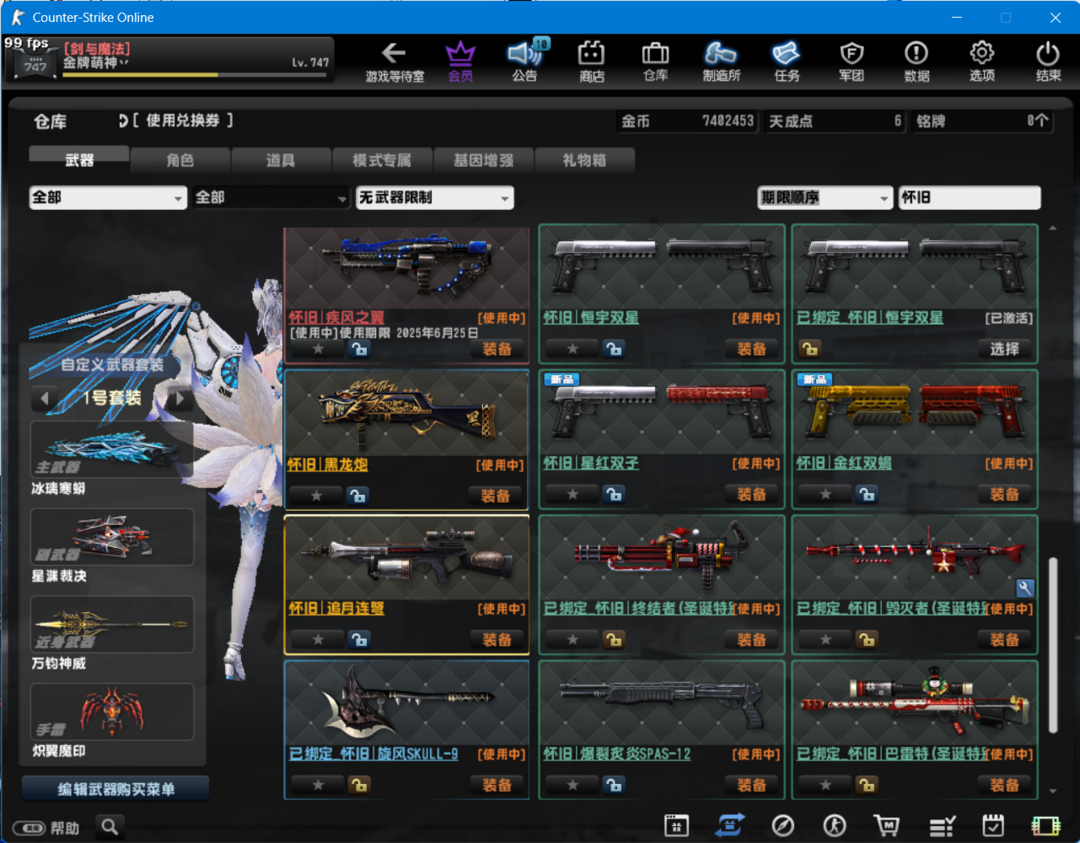The width and height of the screenshot is (1080, 843).
Task: Open the white 全部 category dropdown
Action: click(108, 198)
